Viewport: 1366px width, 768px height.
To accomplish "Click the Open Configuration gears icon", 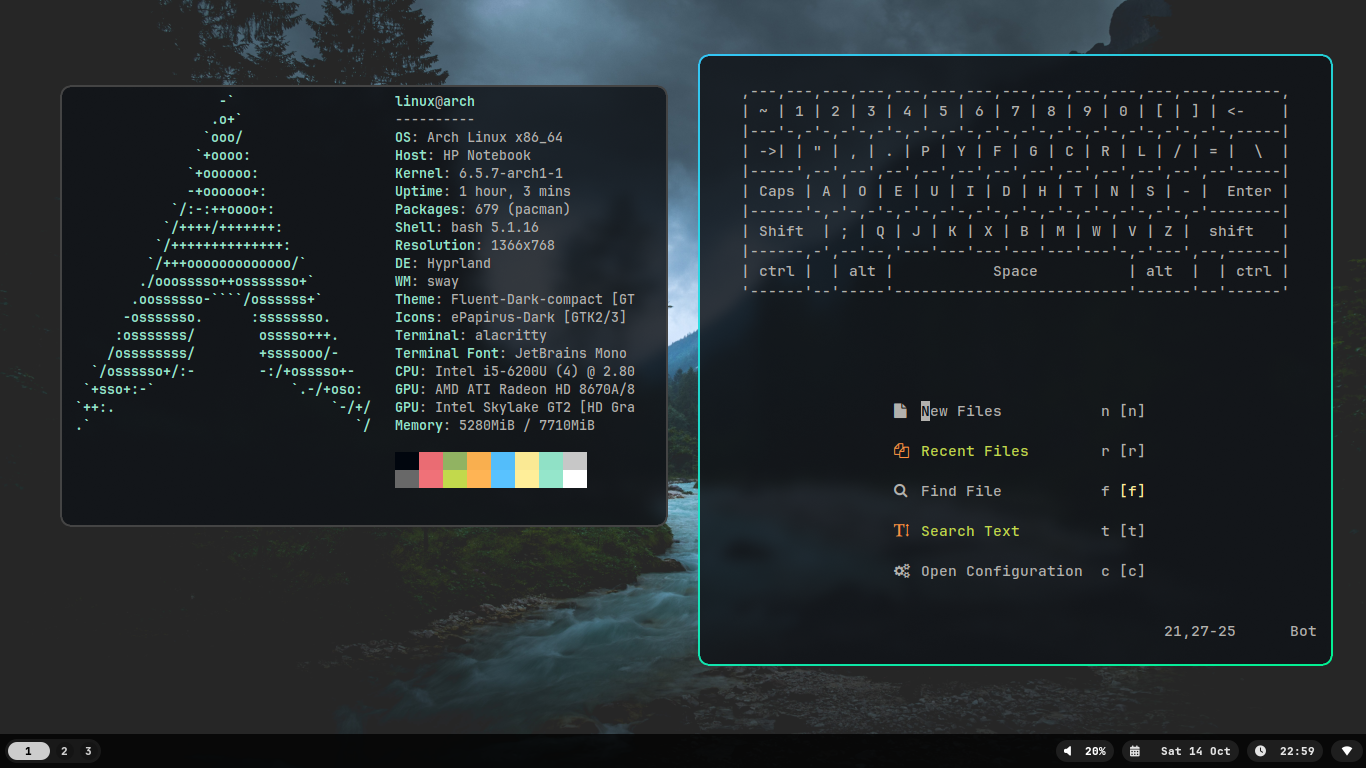I will click(901, 571).
